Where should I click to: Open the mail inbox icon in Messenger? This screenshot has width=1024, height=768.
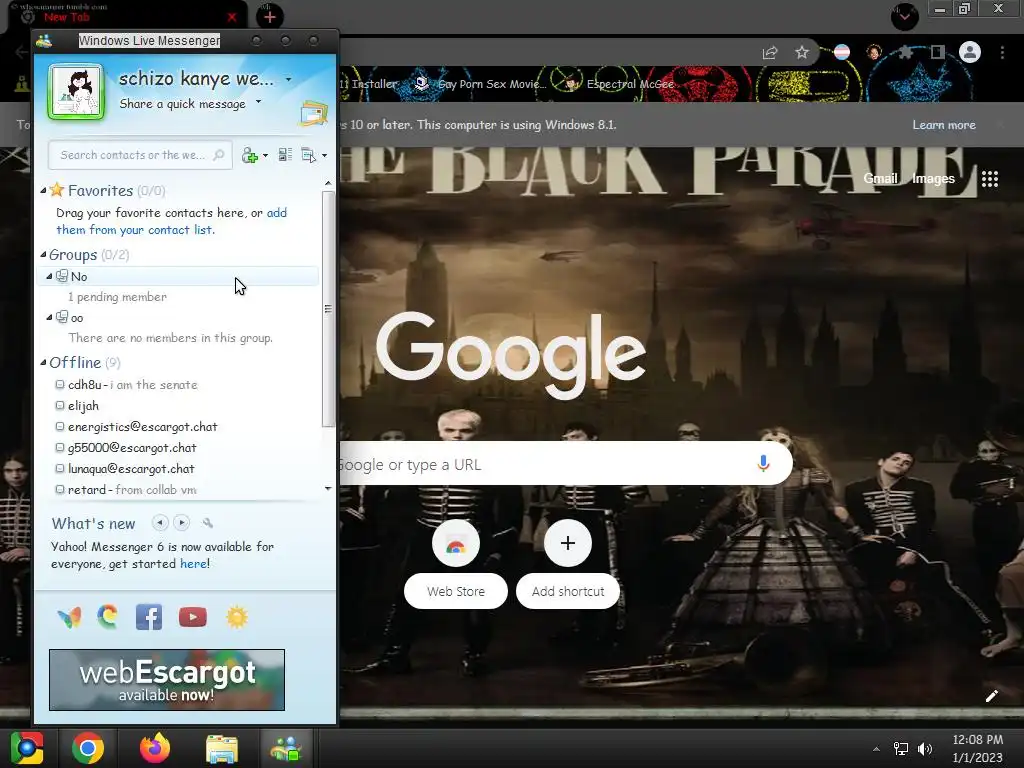[x=313, y=114]
